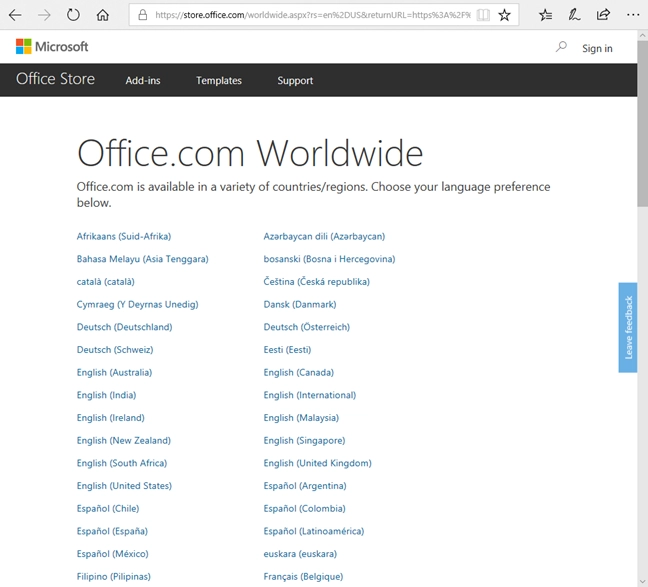Click the Microsoft logo
Screen dimensions: 648x587
tap(52, 46)
